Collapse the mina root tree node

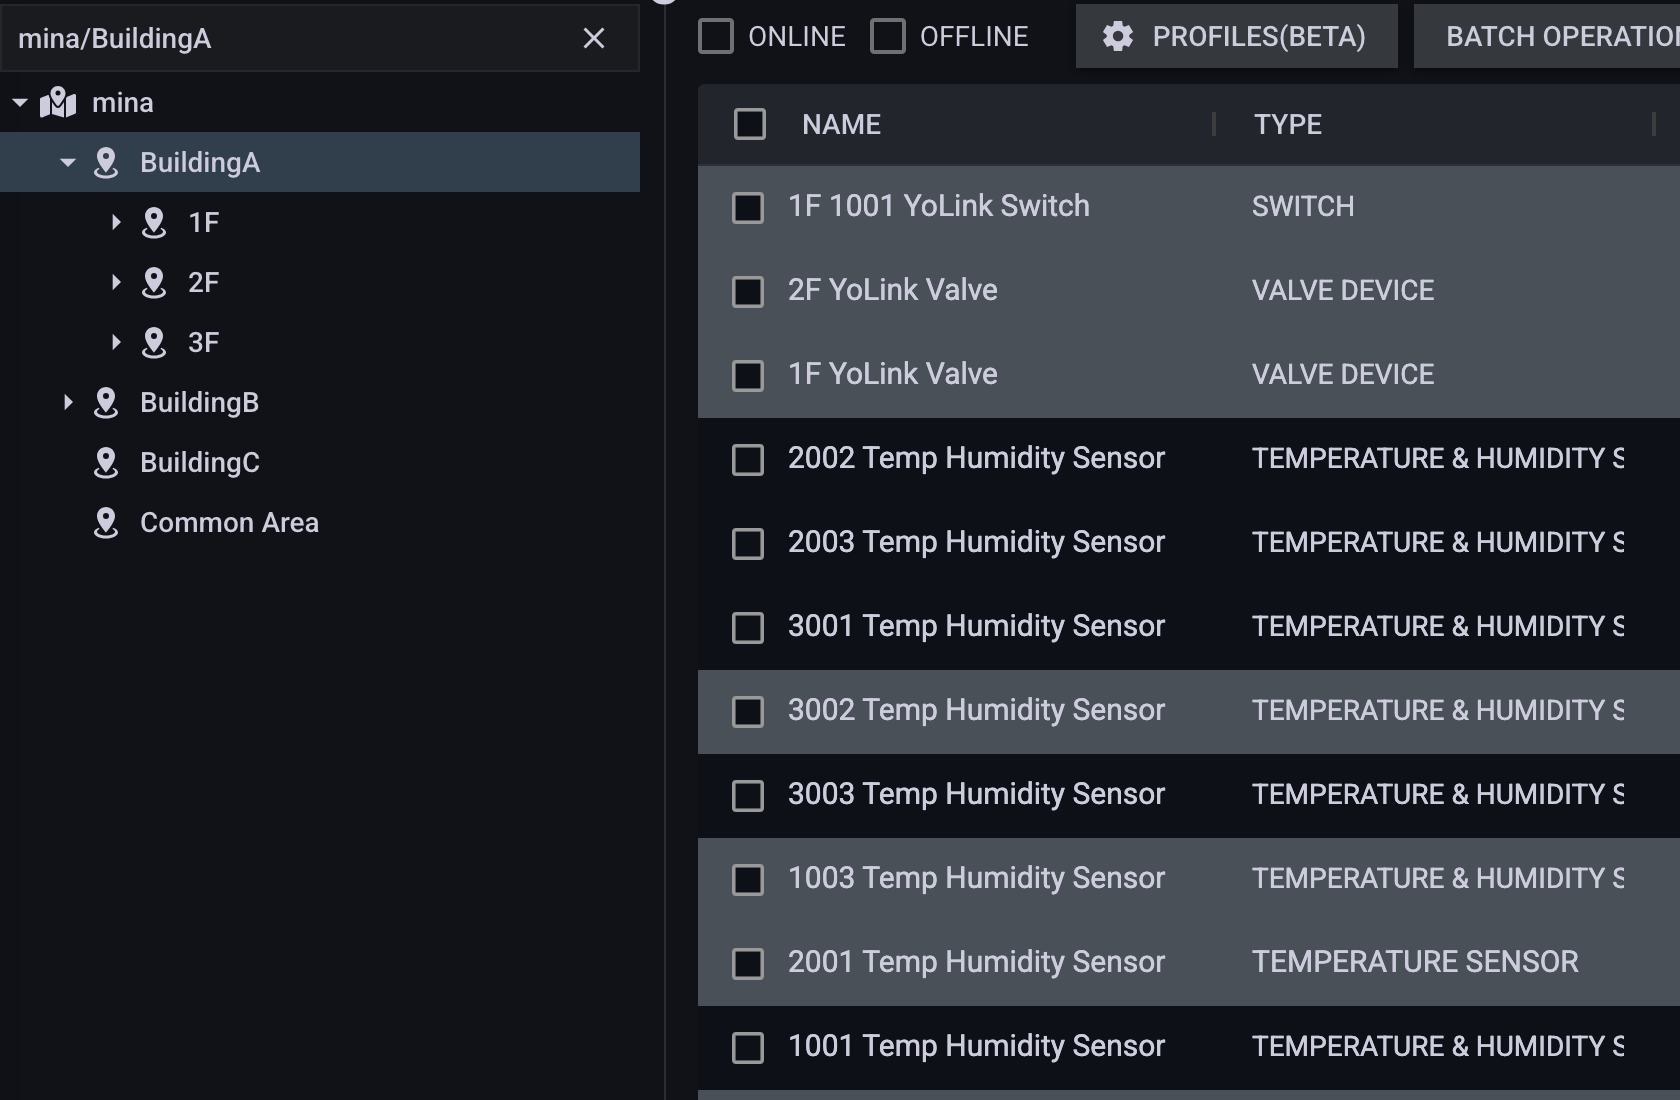coord(20,102)
